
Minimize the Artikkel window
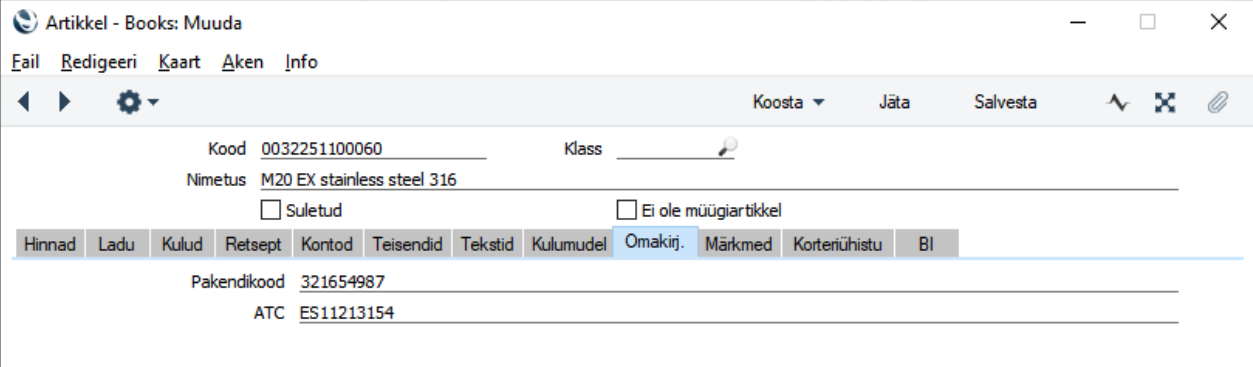[1078, 21]
